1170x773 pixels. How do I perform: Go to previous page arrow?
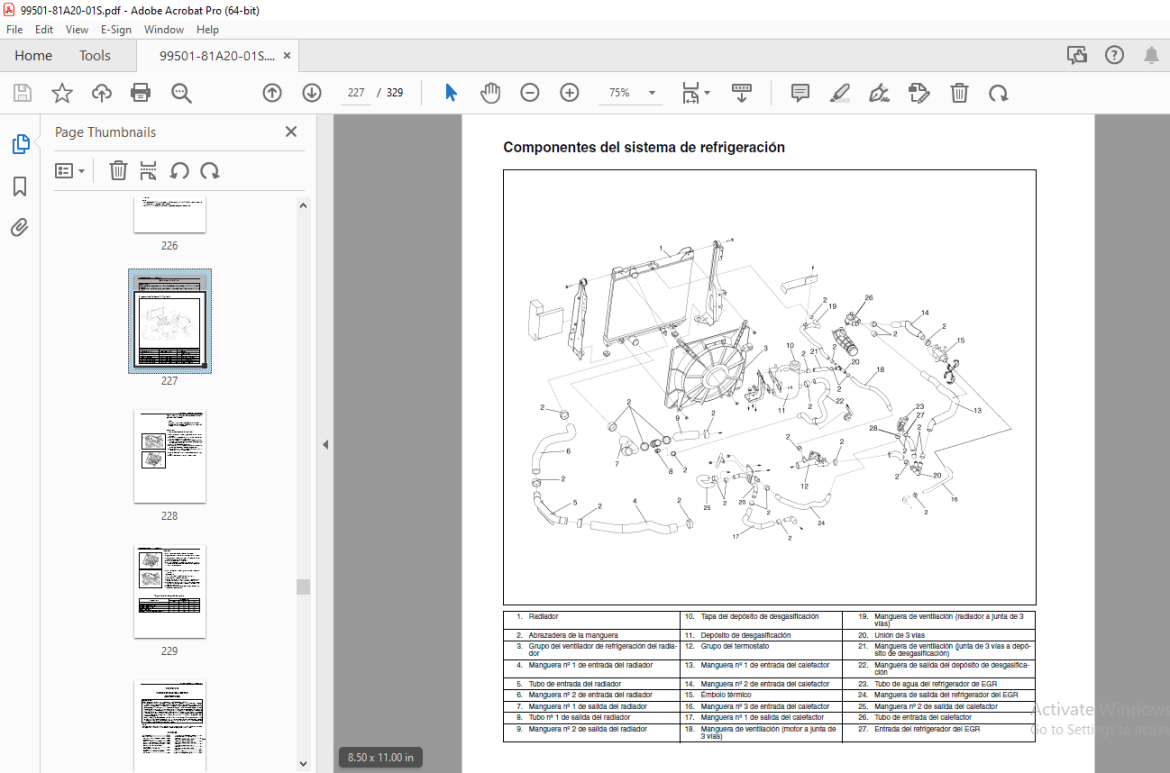pos(272,93)
